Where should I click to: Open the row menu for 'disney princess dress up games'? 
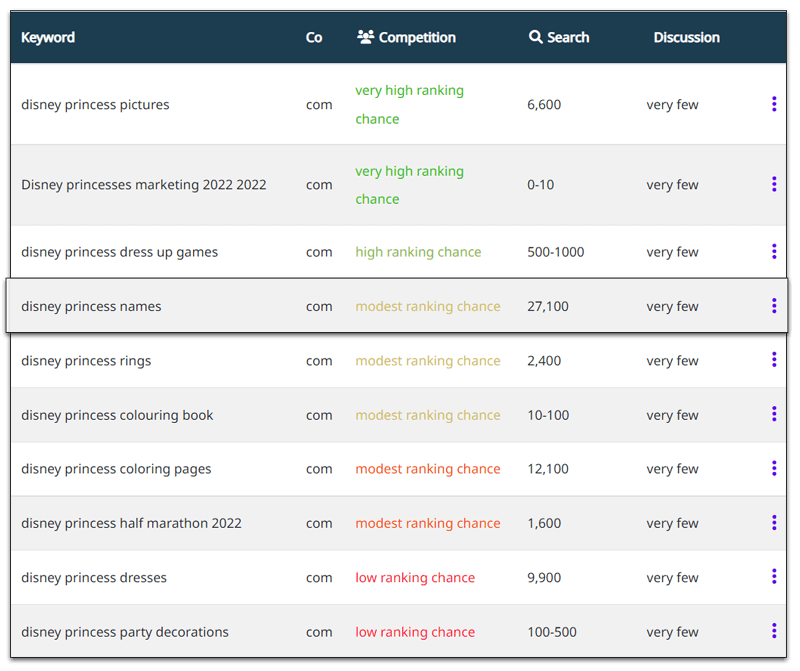774,252
